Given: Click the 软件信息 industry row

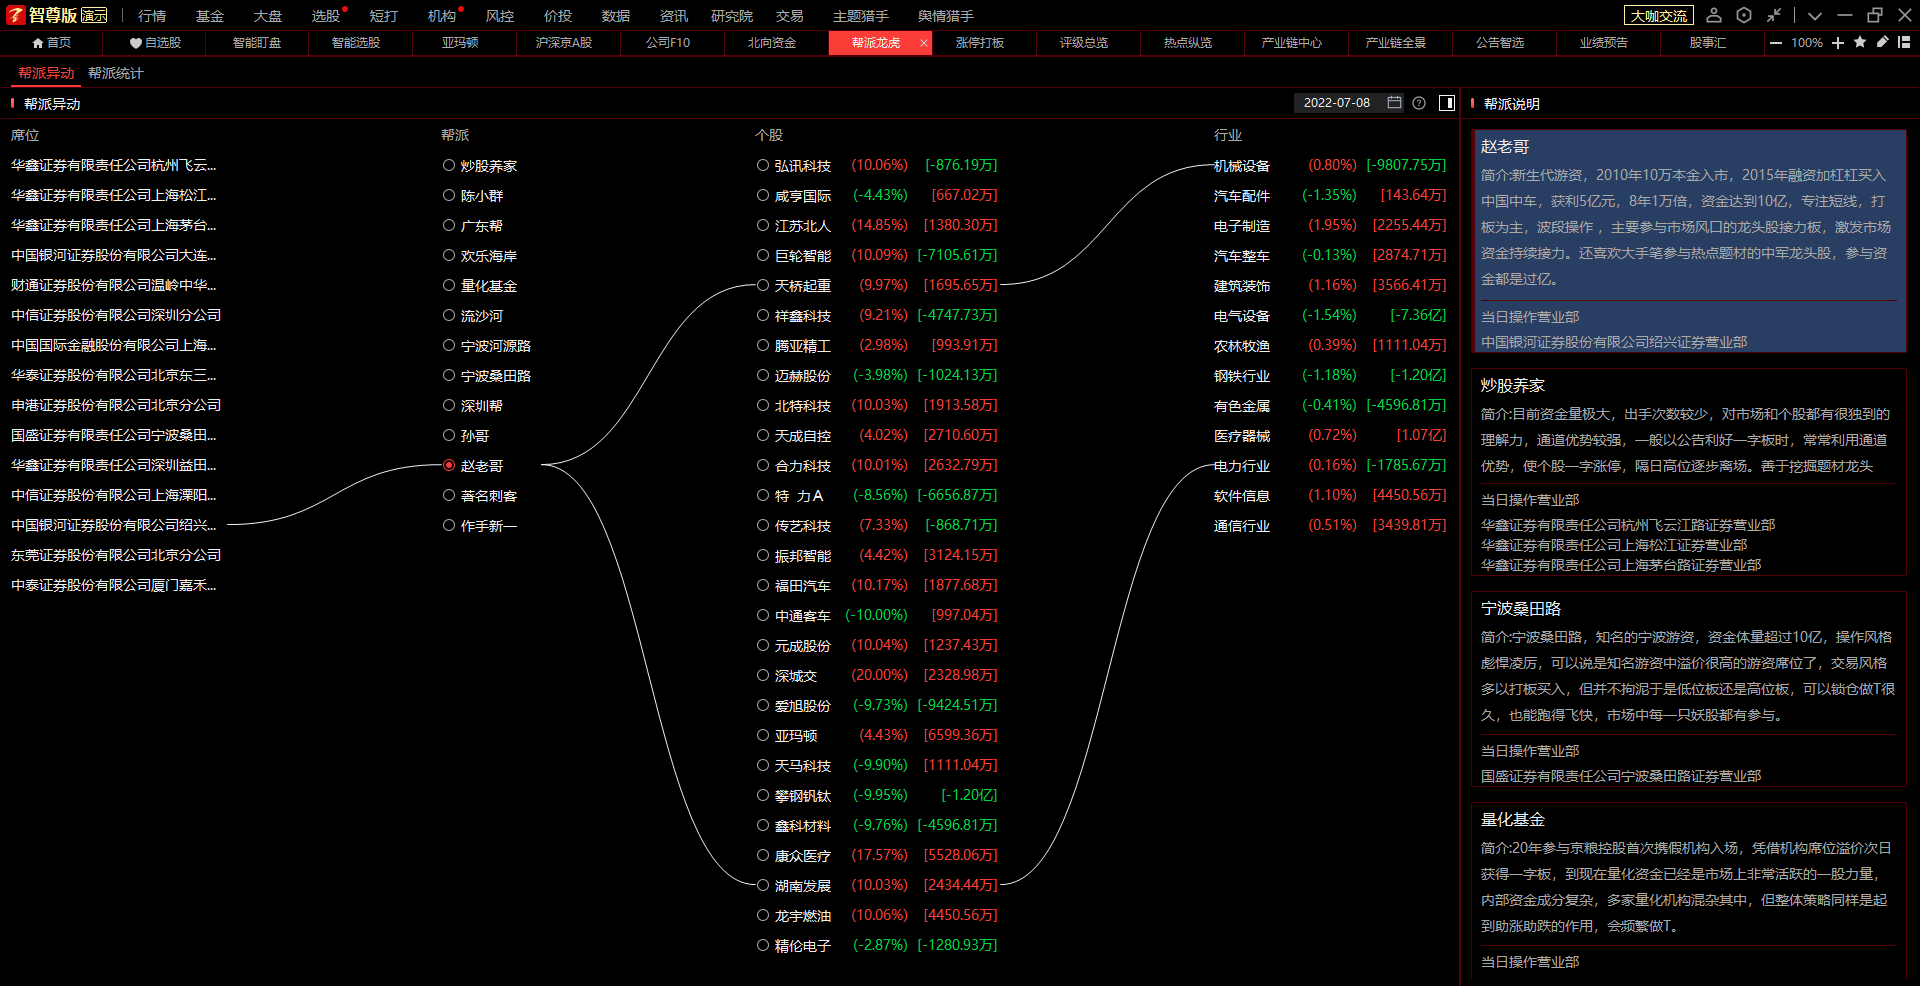Looking at the screenshot, I should pos(1330,495).
